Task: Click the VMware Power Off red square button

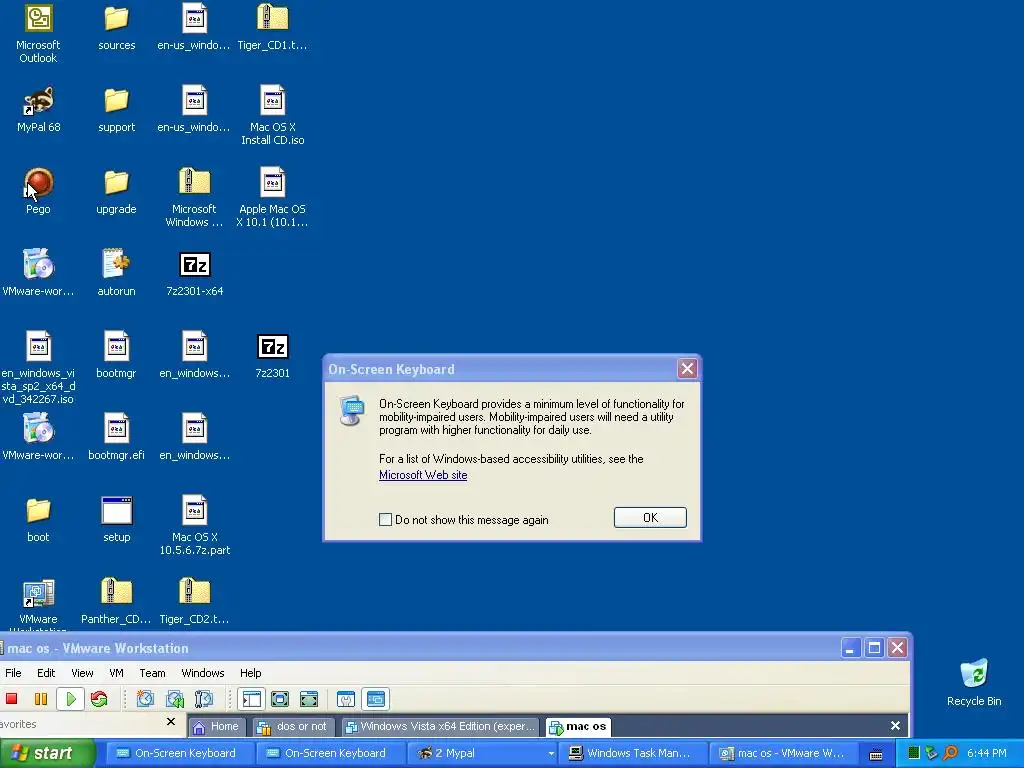Action: [x=11, y=699]
